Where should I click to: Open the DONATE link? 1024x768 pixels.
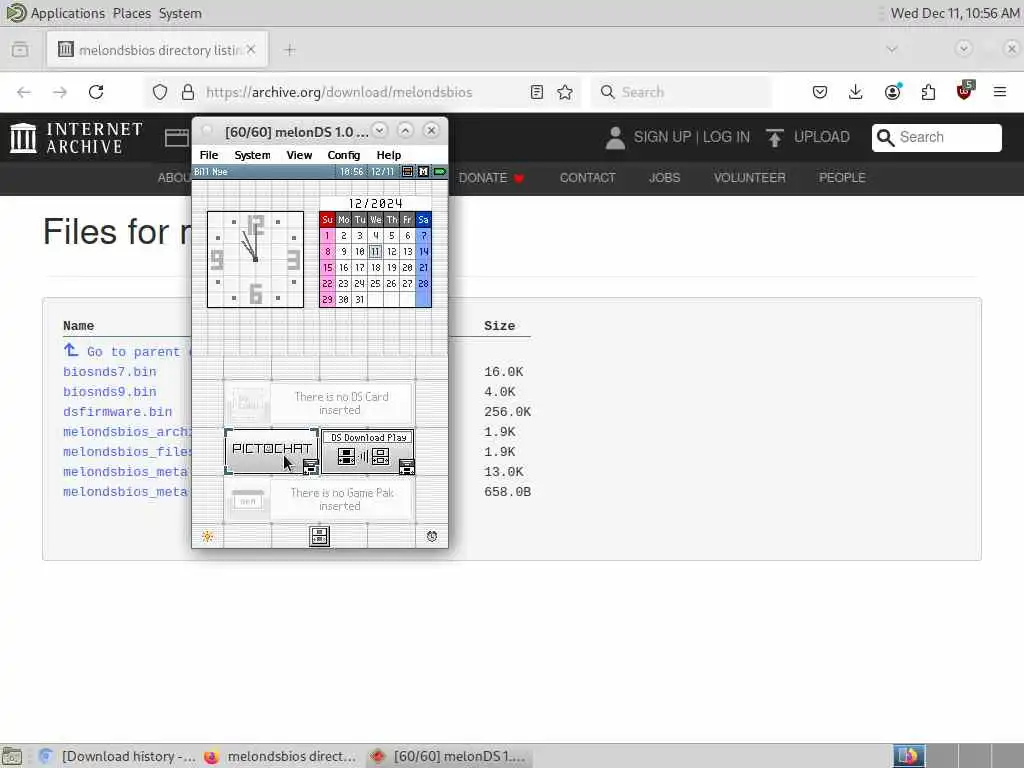click(x=491, y=178)
